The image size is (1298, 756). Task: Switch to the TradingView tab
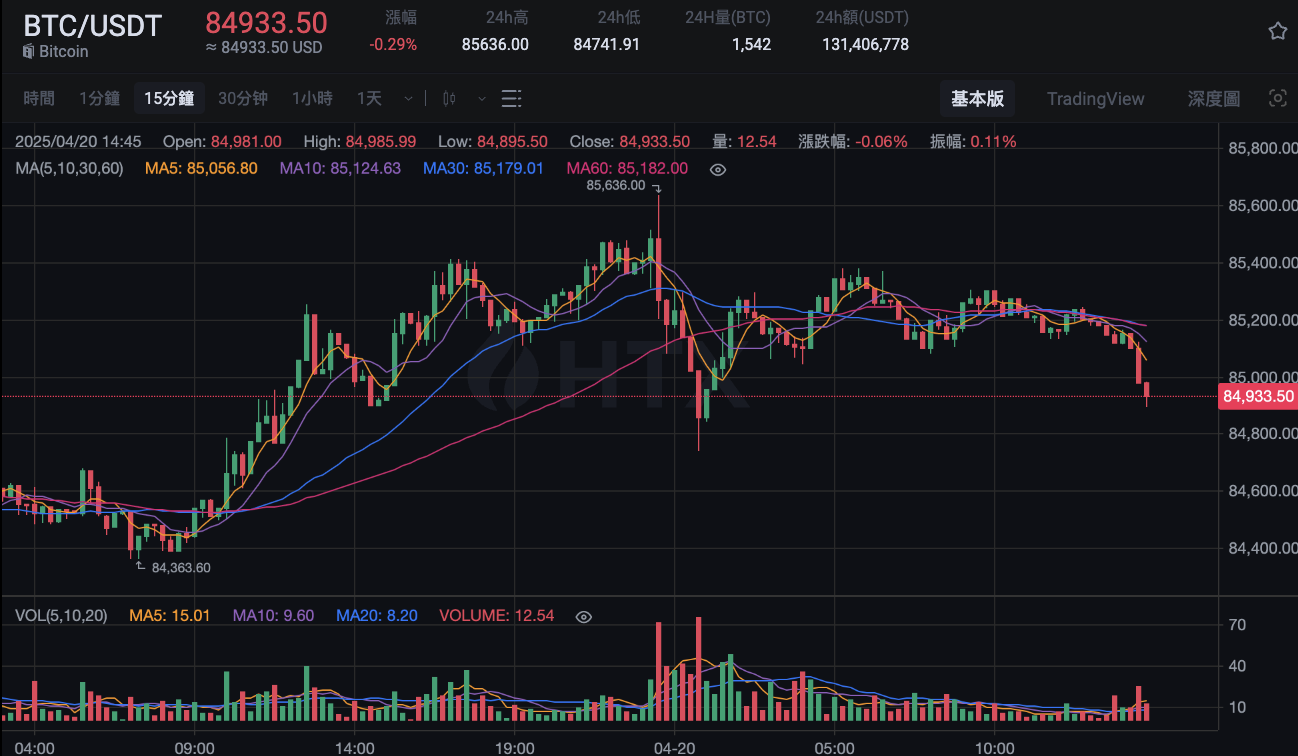point(1095,98)
